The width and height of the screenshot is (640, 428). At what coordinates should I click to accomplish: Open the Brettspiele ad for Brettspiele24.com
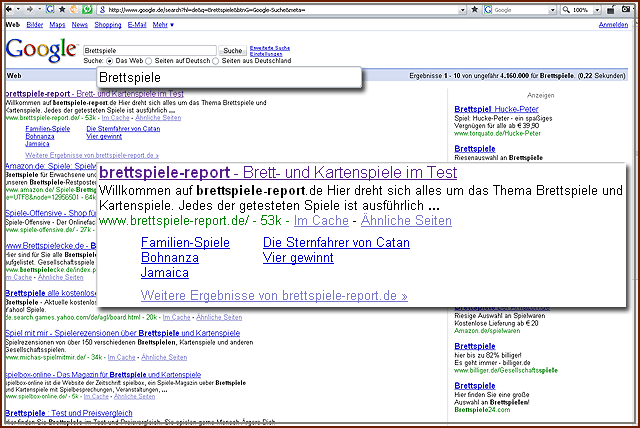[475, 386]
